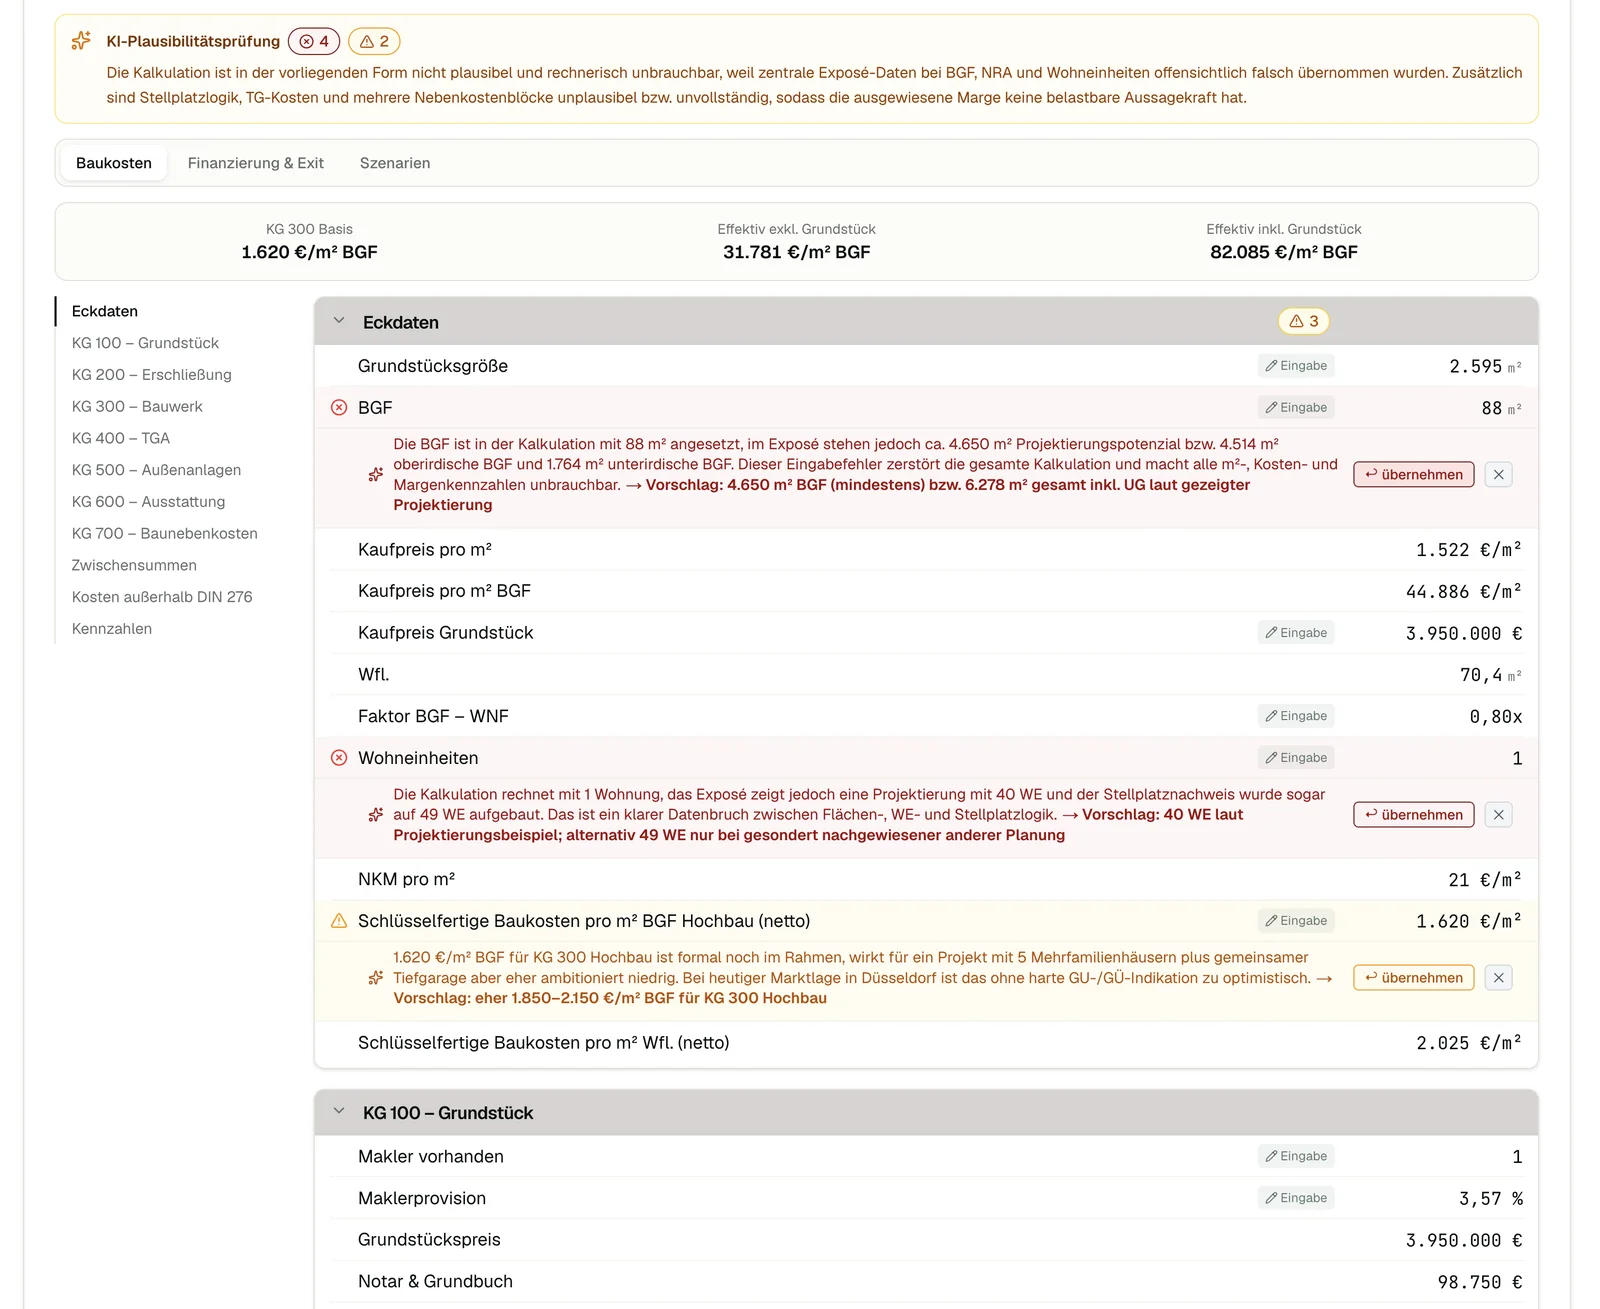Jump to KG 400 – TGA in sidebar
The width and height of the screenshot is (1600, 1309).
pos(121,438)
